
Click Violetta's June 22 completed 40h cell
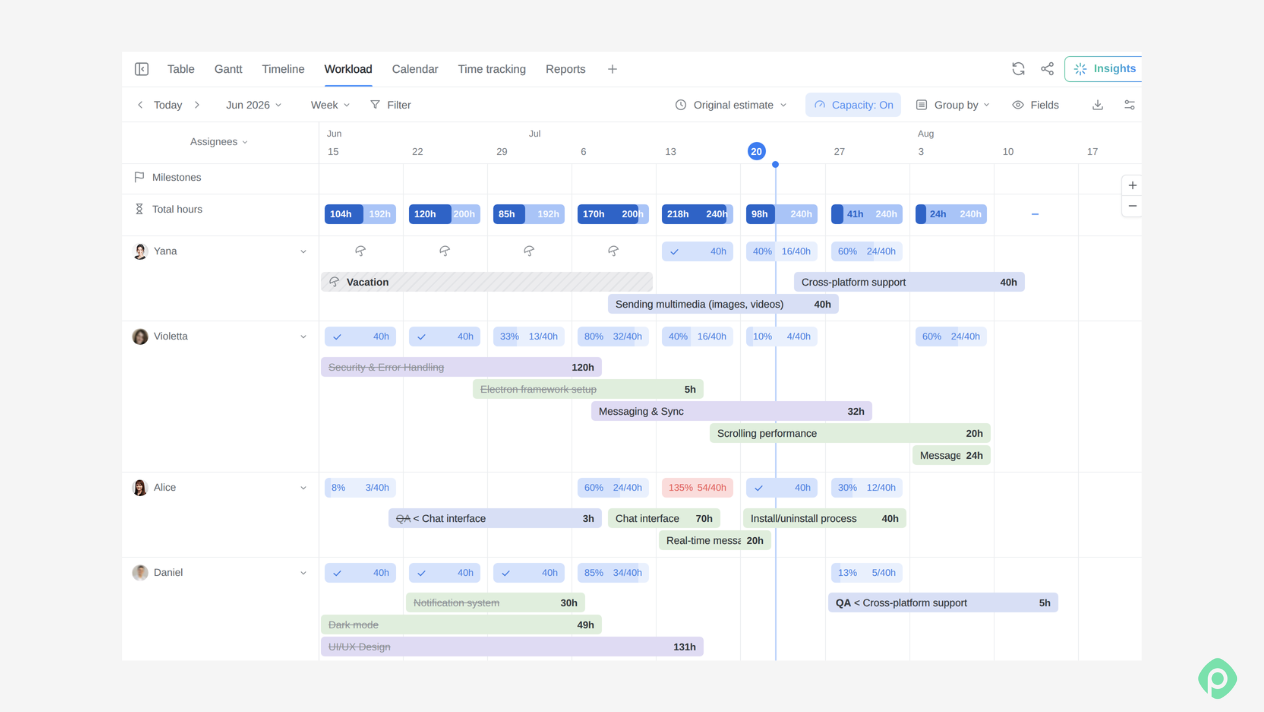(x=444, y=336)
